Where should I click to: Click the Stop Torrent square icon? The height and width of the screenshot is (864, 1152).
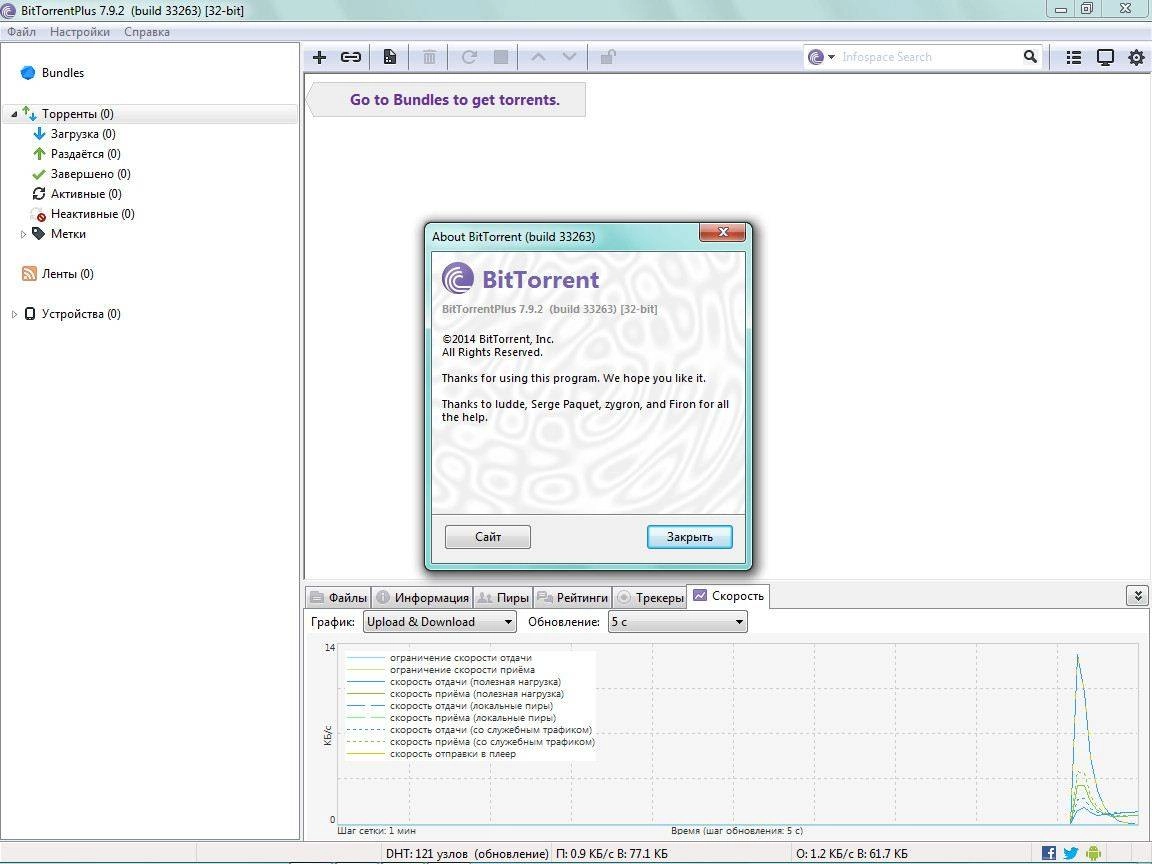[501, 57]
